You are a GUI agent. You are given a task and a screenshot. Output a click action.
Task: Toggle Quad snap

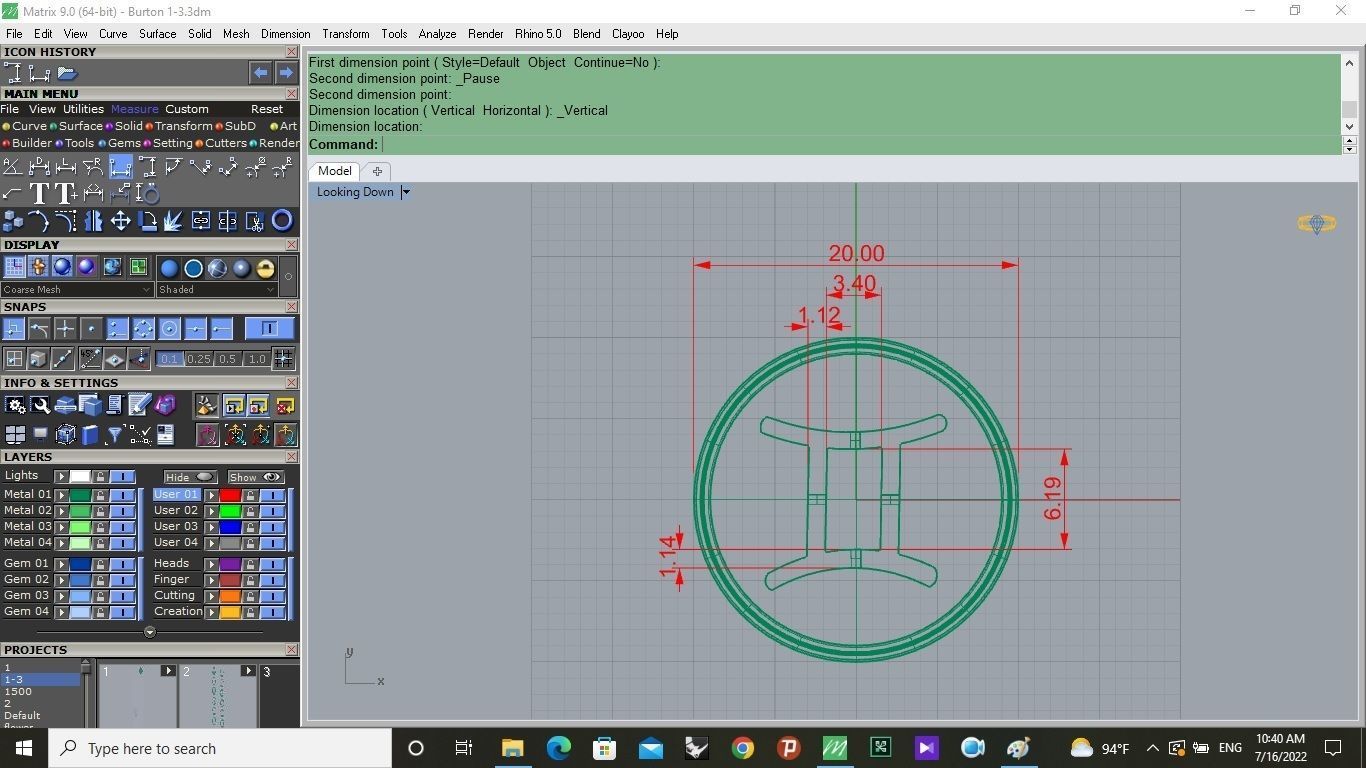tap(143, 329)
